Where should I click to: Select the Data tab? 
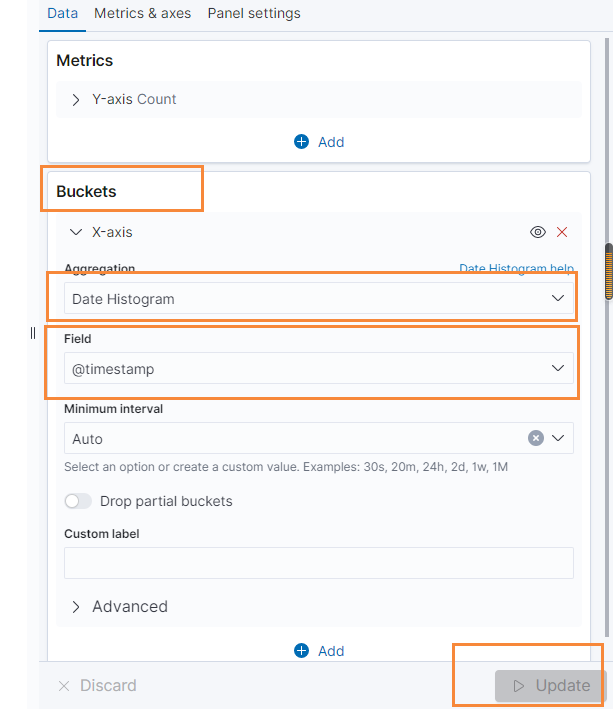tap(62, 14)
